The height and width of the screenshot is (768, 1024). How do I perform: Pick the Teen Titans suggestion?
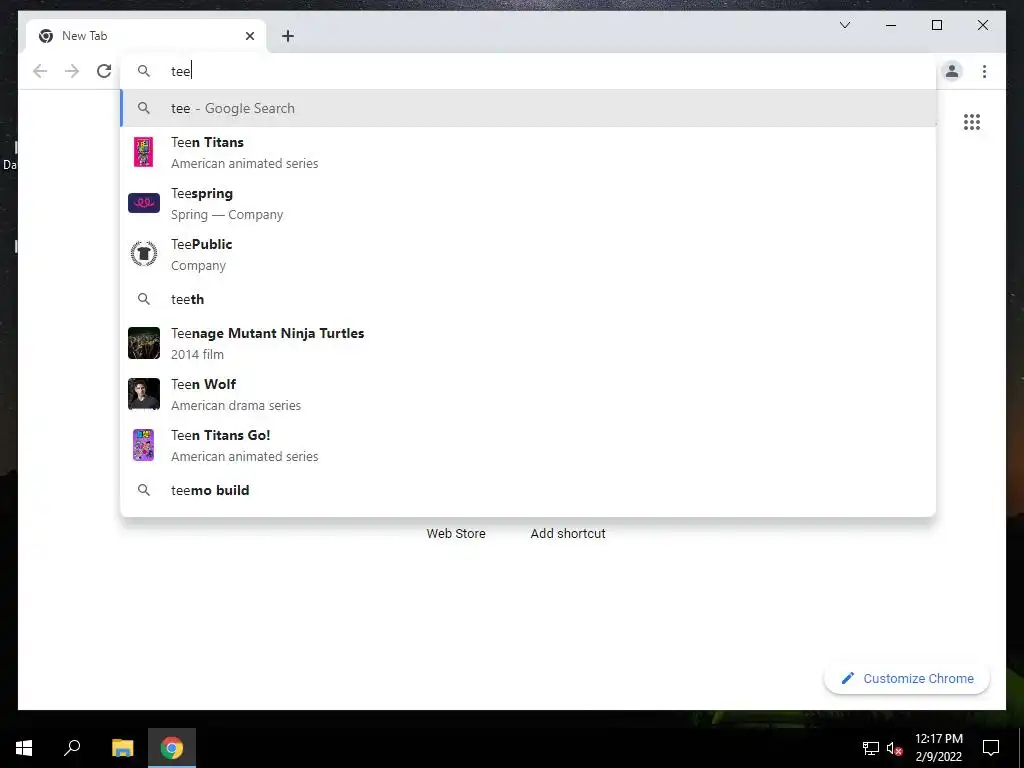528,152
